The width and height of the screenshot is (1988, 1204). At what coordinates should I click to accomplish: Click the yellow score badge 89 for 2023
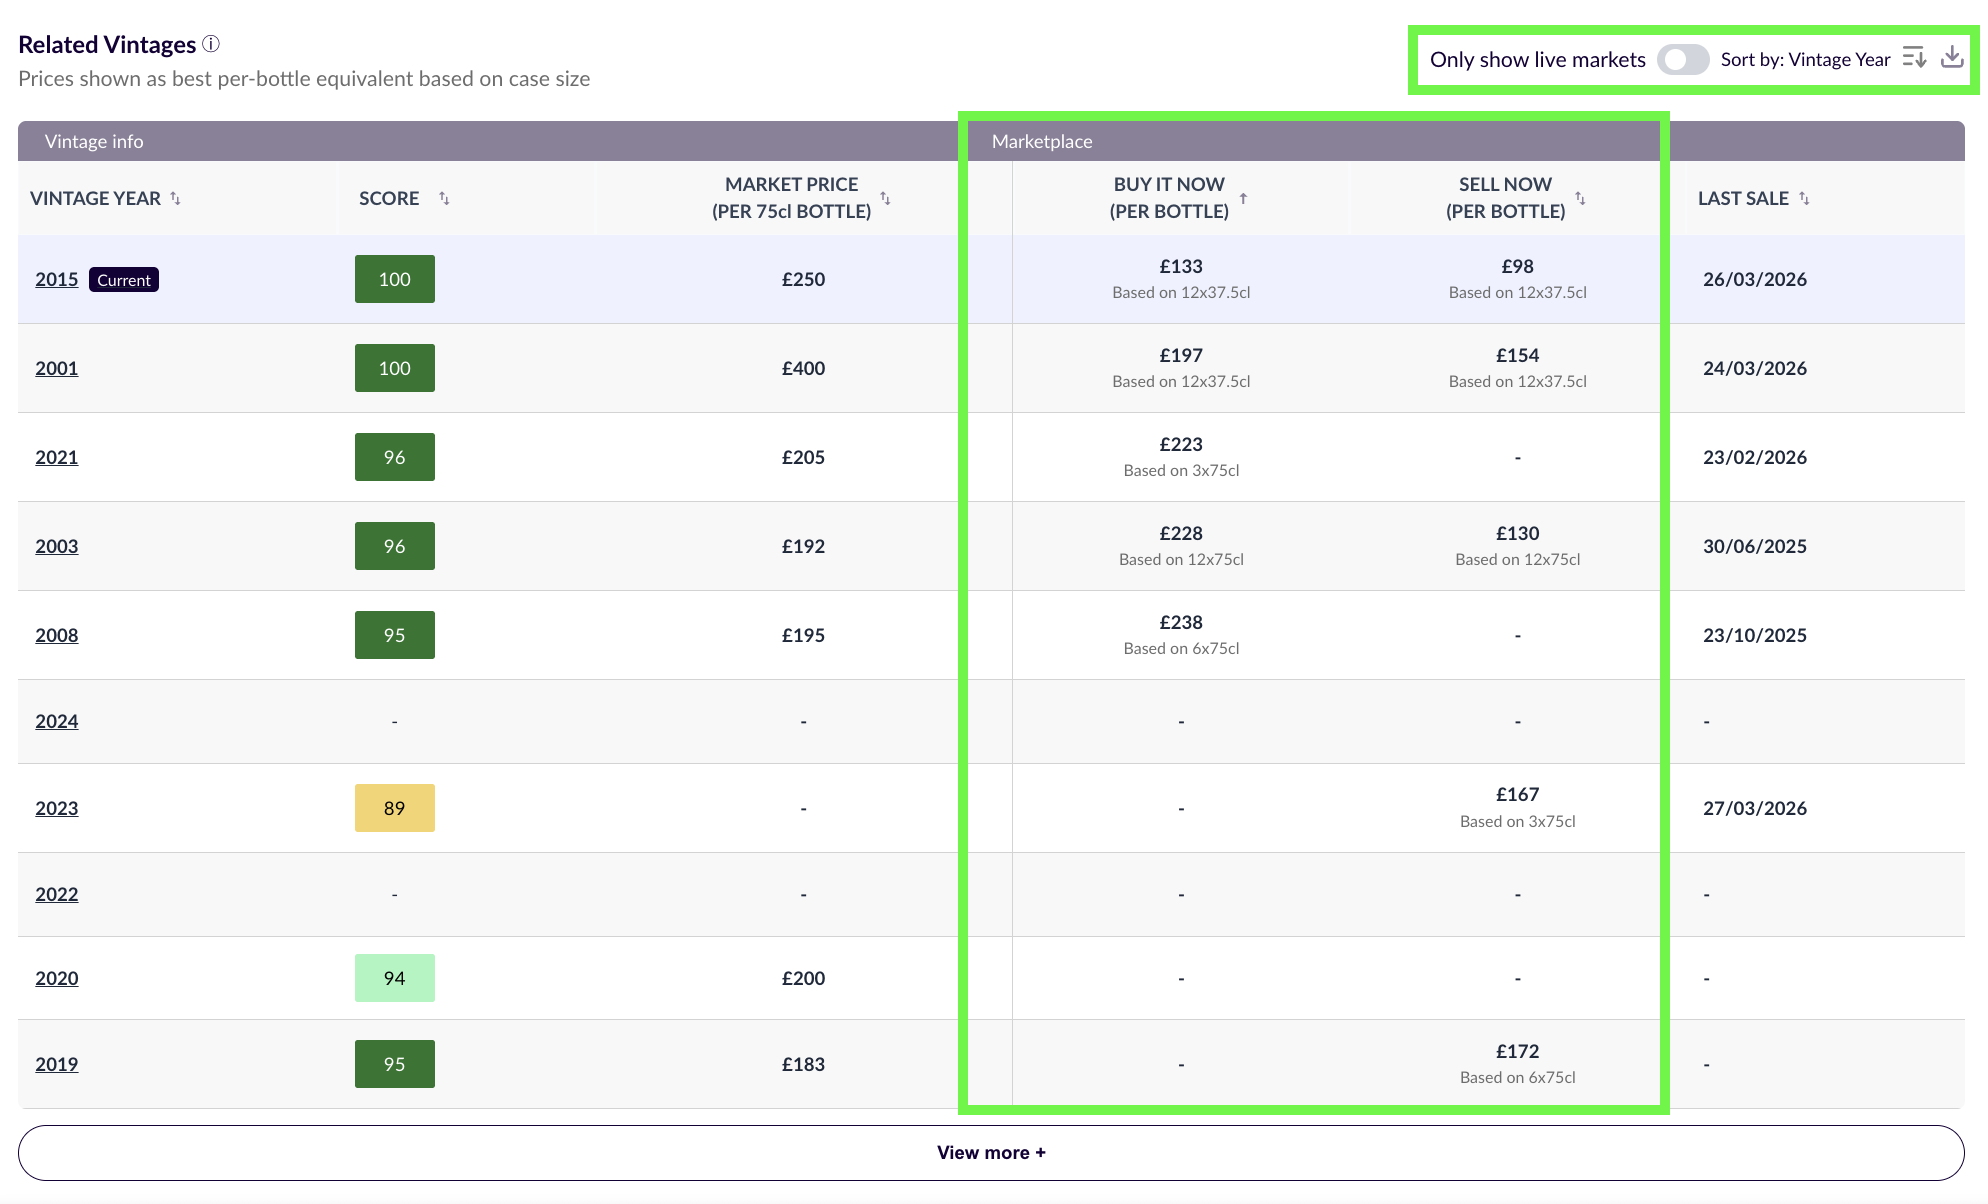point(394,807)
